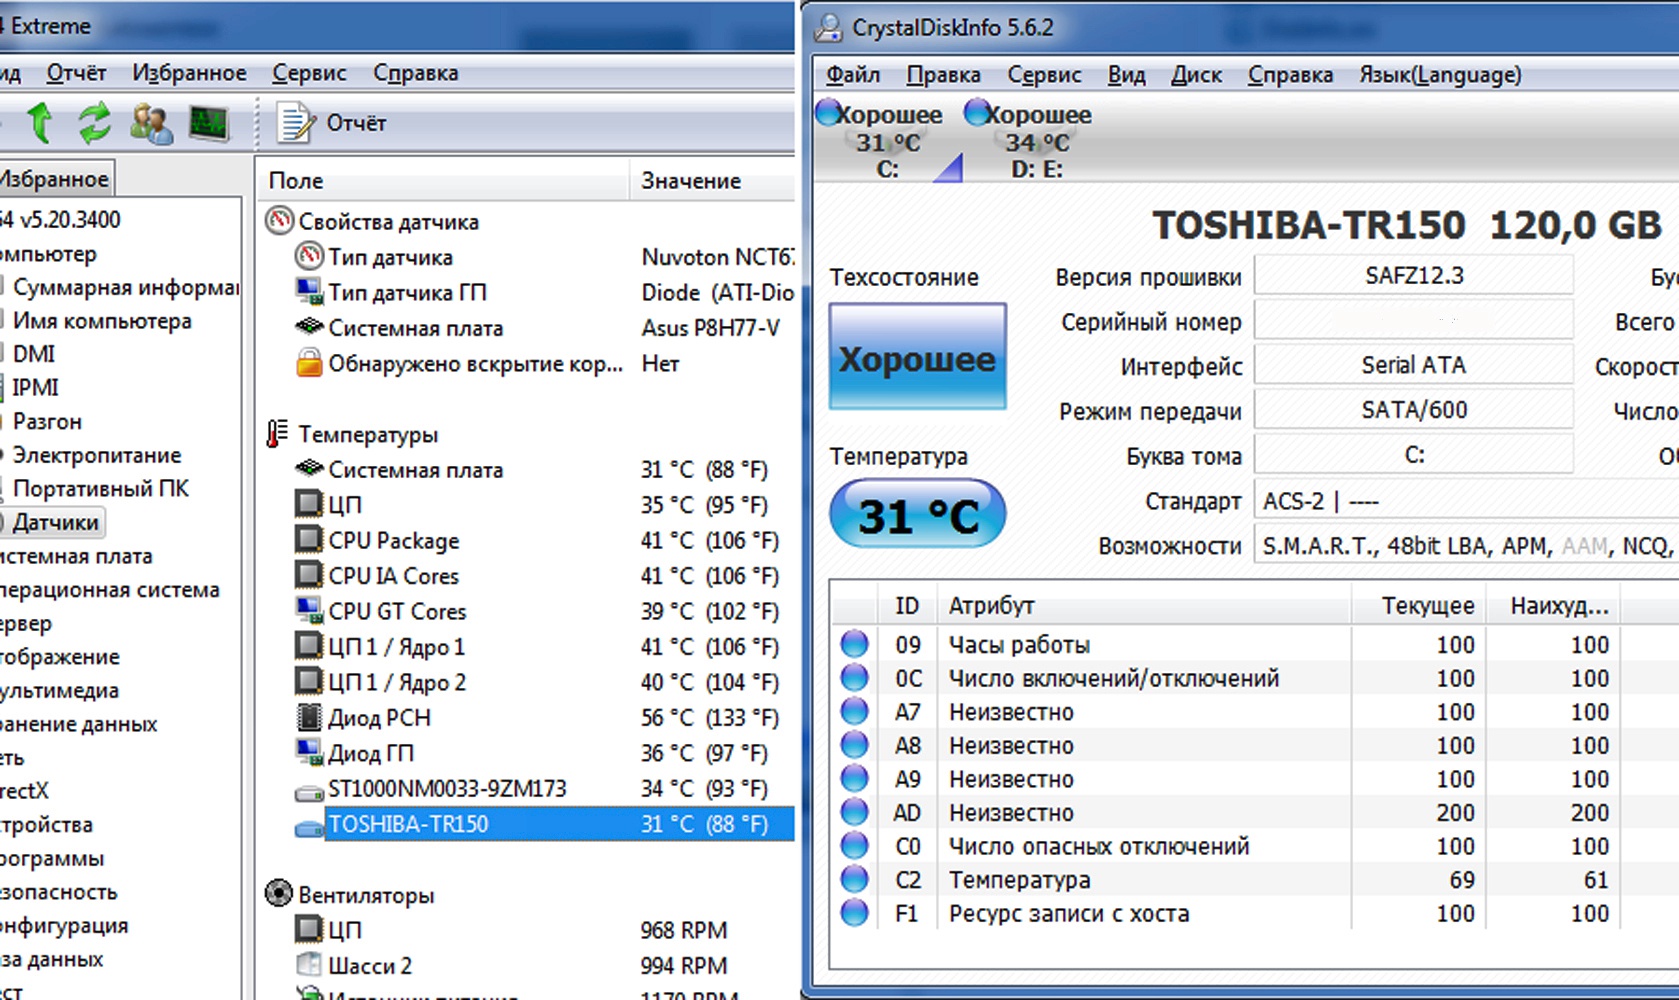Viewport: 1679px width, 1000px height.
Task: Click the ACS-2 standard field
Action: point(1466,501)
